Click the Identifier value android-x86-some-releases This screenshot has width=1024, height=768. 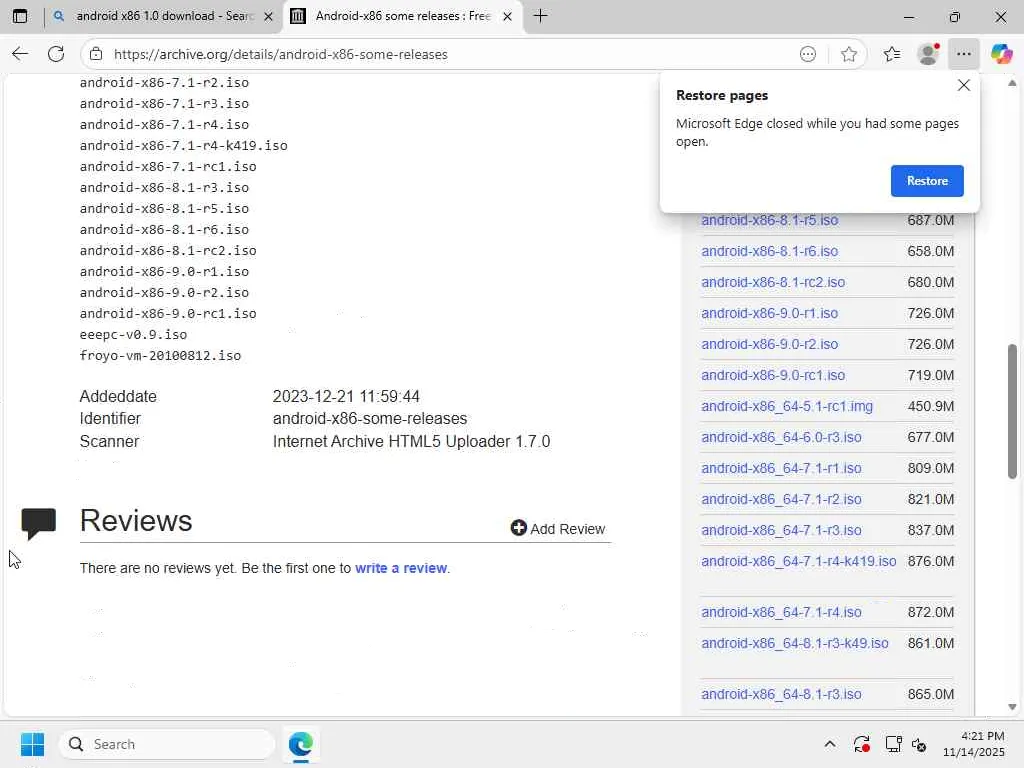pos(370,419)
